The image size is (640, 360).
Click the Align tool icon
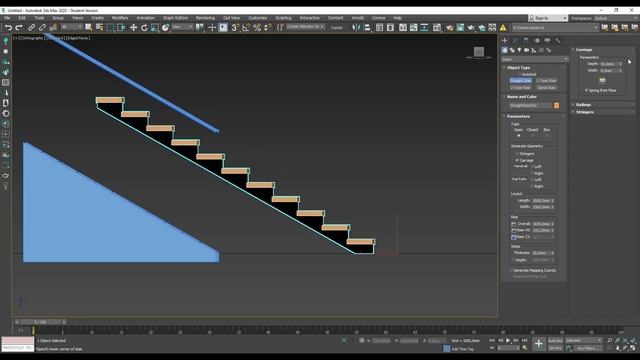[x=367, y=28]
